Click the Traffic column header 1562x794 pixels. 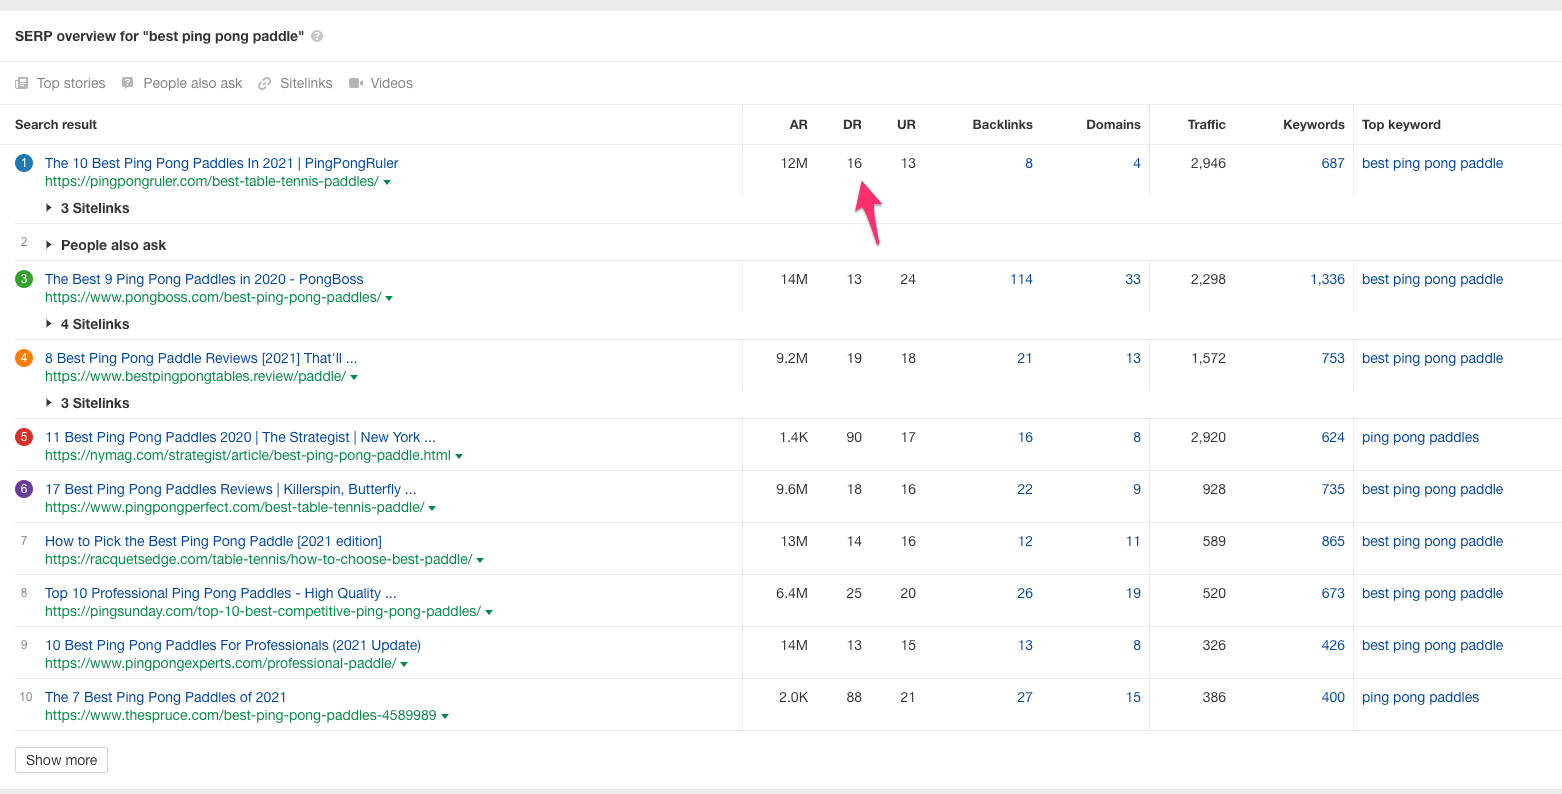click(1207, 125)
